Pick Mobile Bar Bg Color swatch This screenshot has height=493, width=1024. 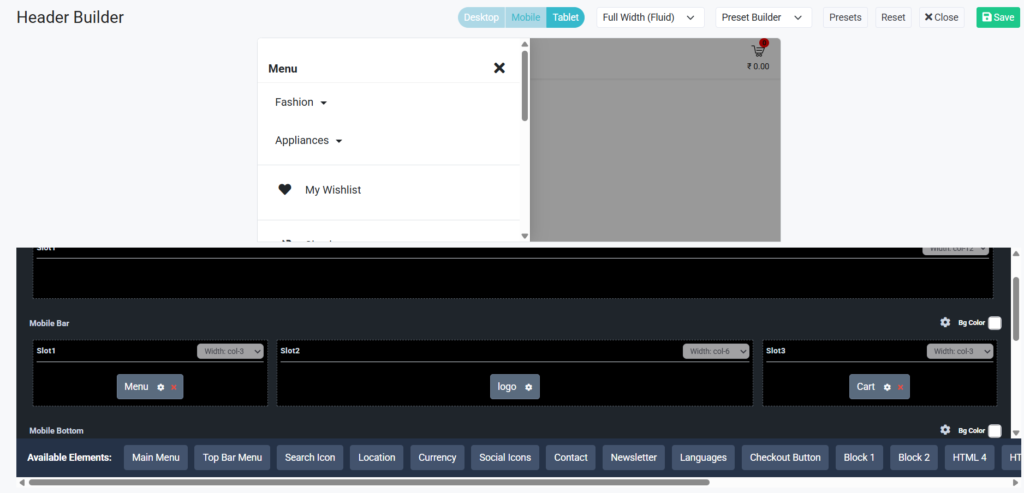[x=995, y=323]
